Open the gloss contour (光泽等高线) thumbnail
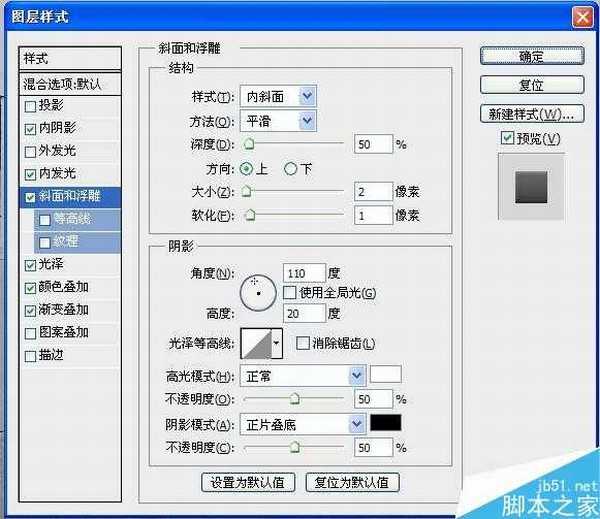This screenshot has width=600, height=519. pos(255,344)
